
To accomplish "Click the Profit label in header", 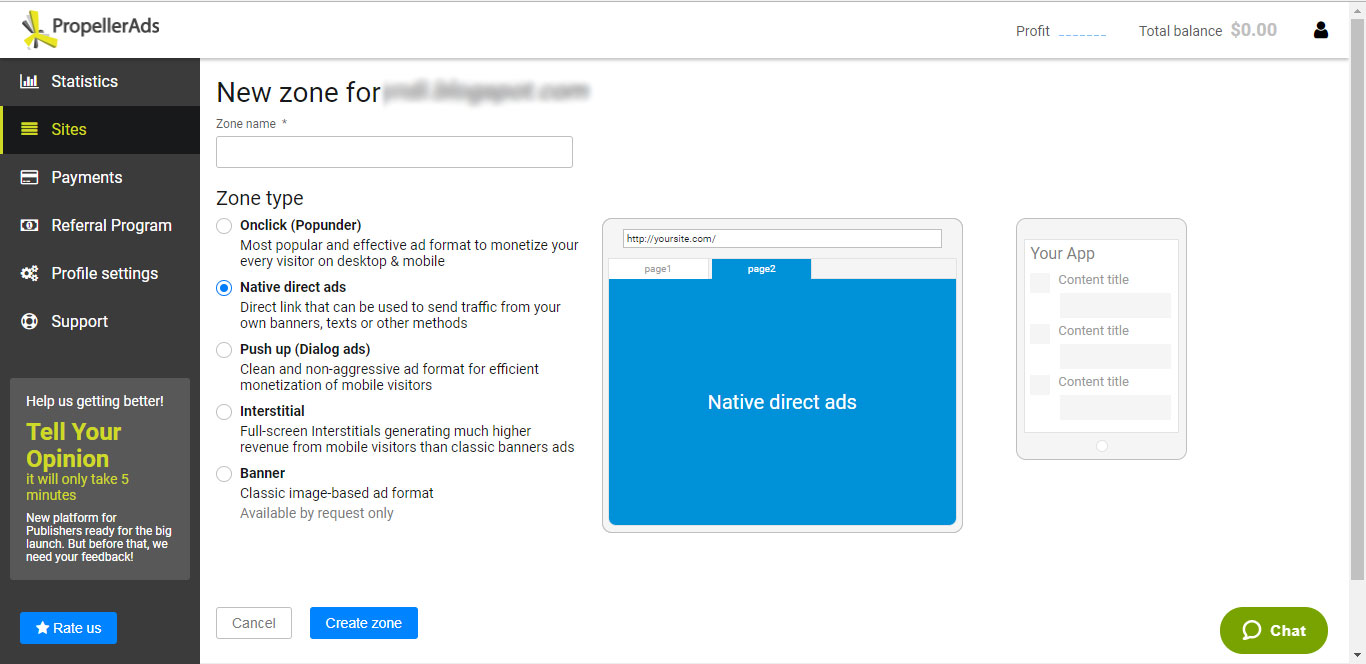I will 1032,31.
